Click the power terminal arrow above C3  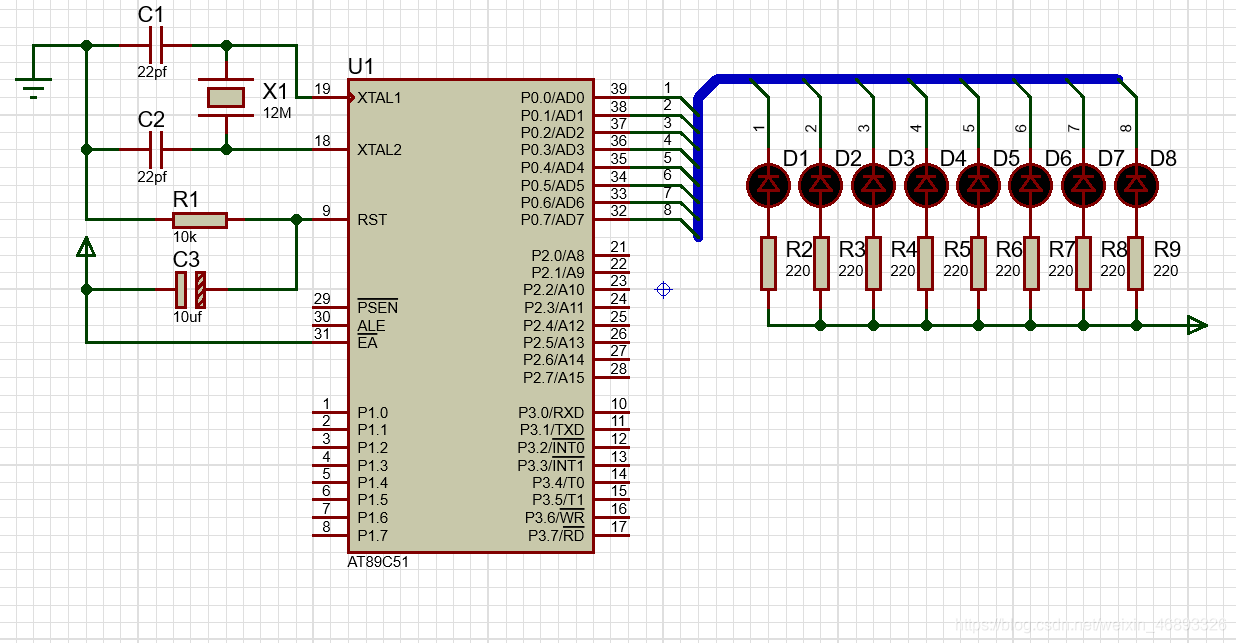click(x=87, y=247)
